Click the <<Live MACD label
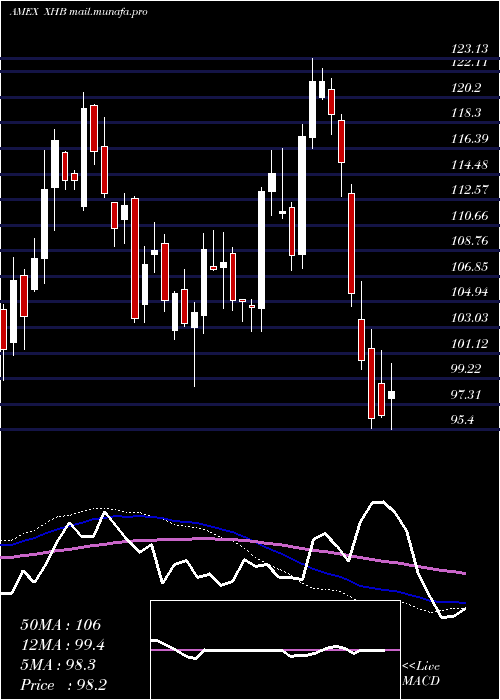This screenshot has height=700, width=500. point(421,674)
